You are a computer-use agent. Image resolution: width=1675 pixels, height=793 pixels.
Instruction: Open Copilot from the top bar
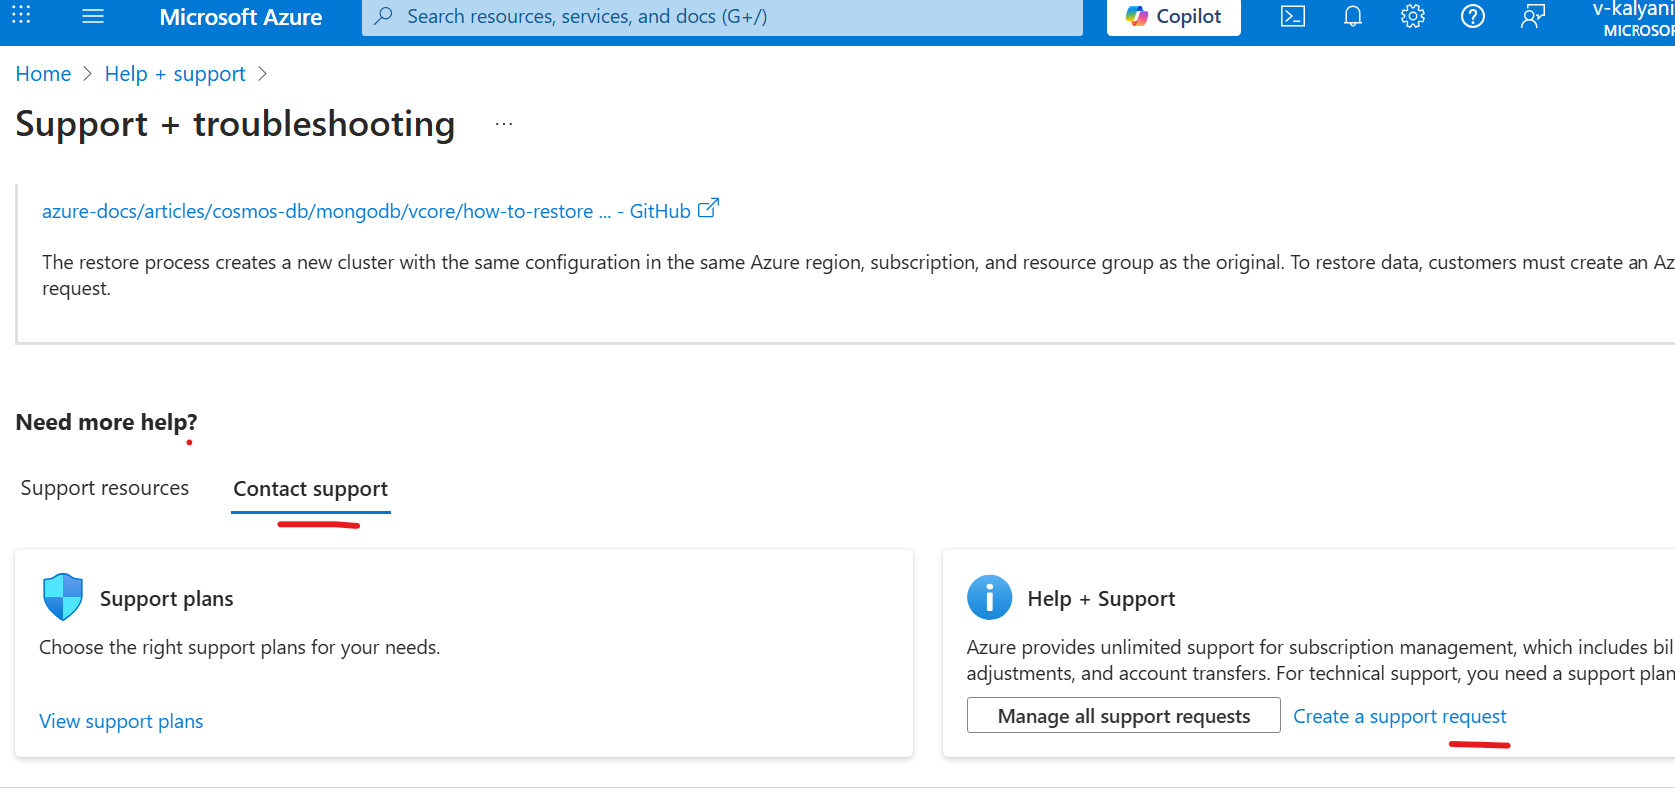(x=1173, y=17)
